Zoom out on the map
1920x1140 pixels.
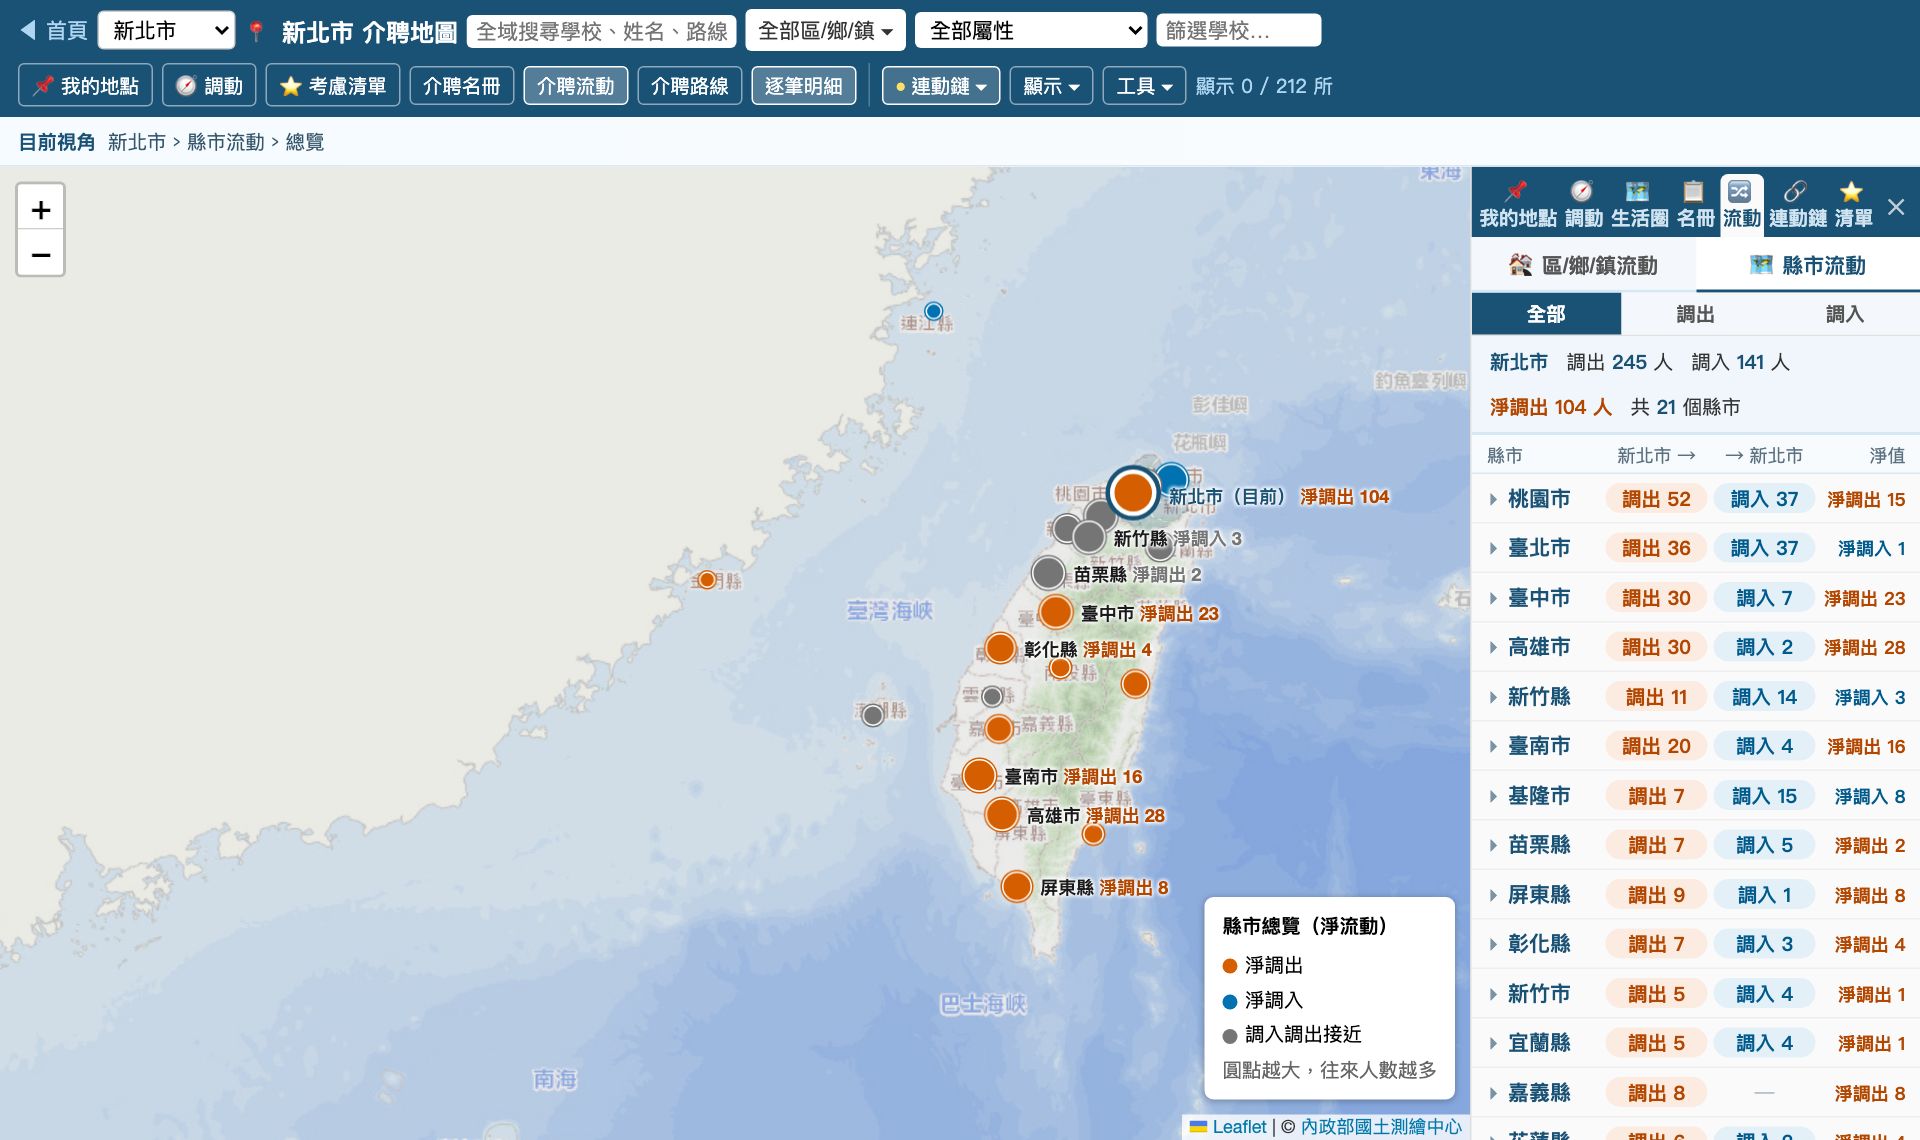41,254
